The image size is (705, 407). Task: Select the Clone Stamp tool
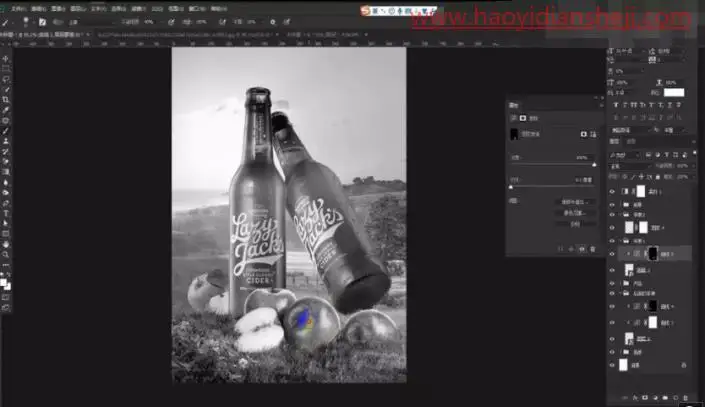pos(6,141)
